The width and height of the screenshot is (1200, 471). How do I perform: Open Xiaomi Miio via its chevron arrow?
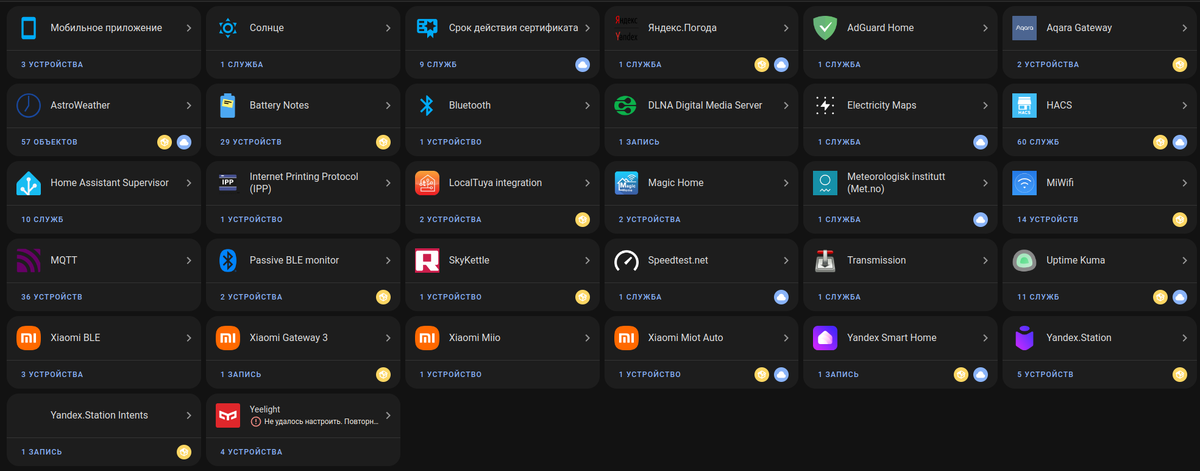pyautogui.click(x=587, y=338)
